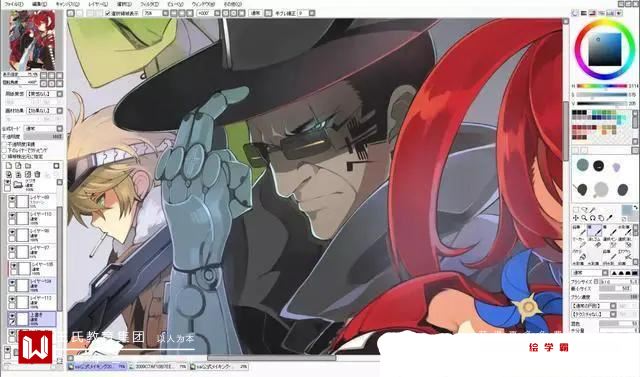Hide the レイヤー110 layer with its eye icon
The image size is (640, 377).
pyautogui.click(x=12, y=215)
